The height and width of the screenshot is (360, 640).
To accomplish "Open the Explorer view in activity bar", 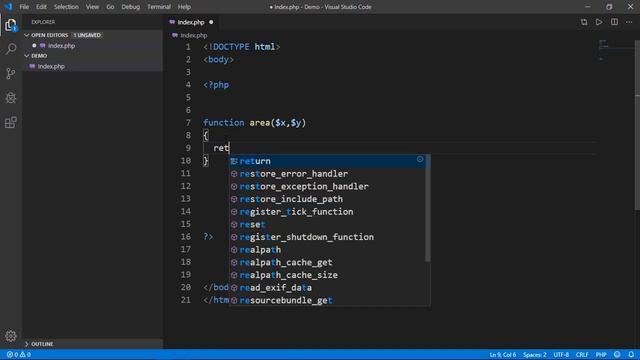I will [11, 25].
